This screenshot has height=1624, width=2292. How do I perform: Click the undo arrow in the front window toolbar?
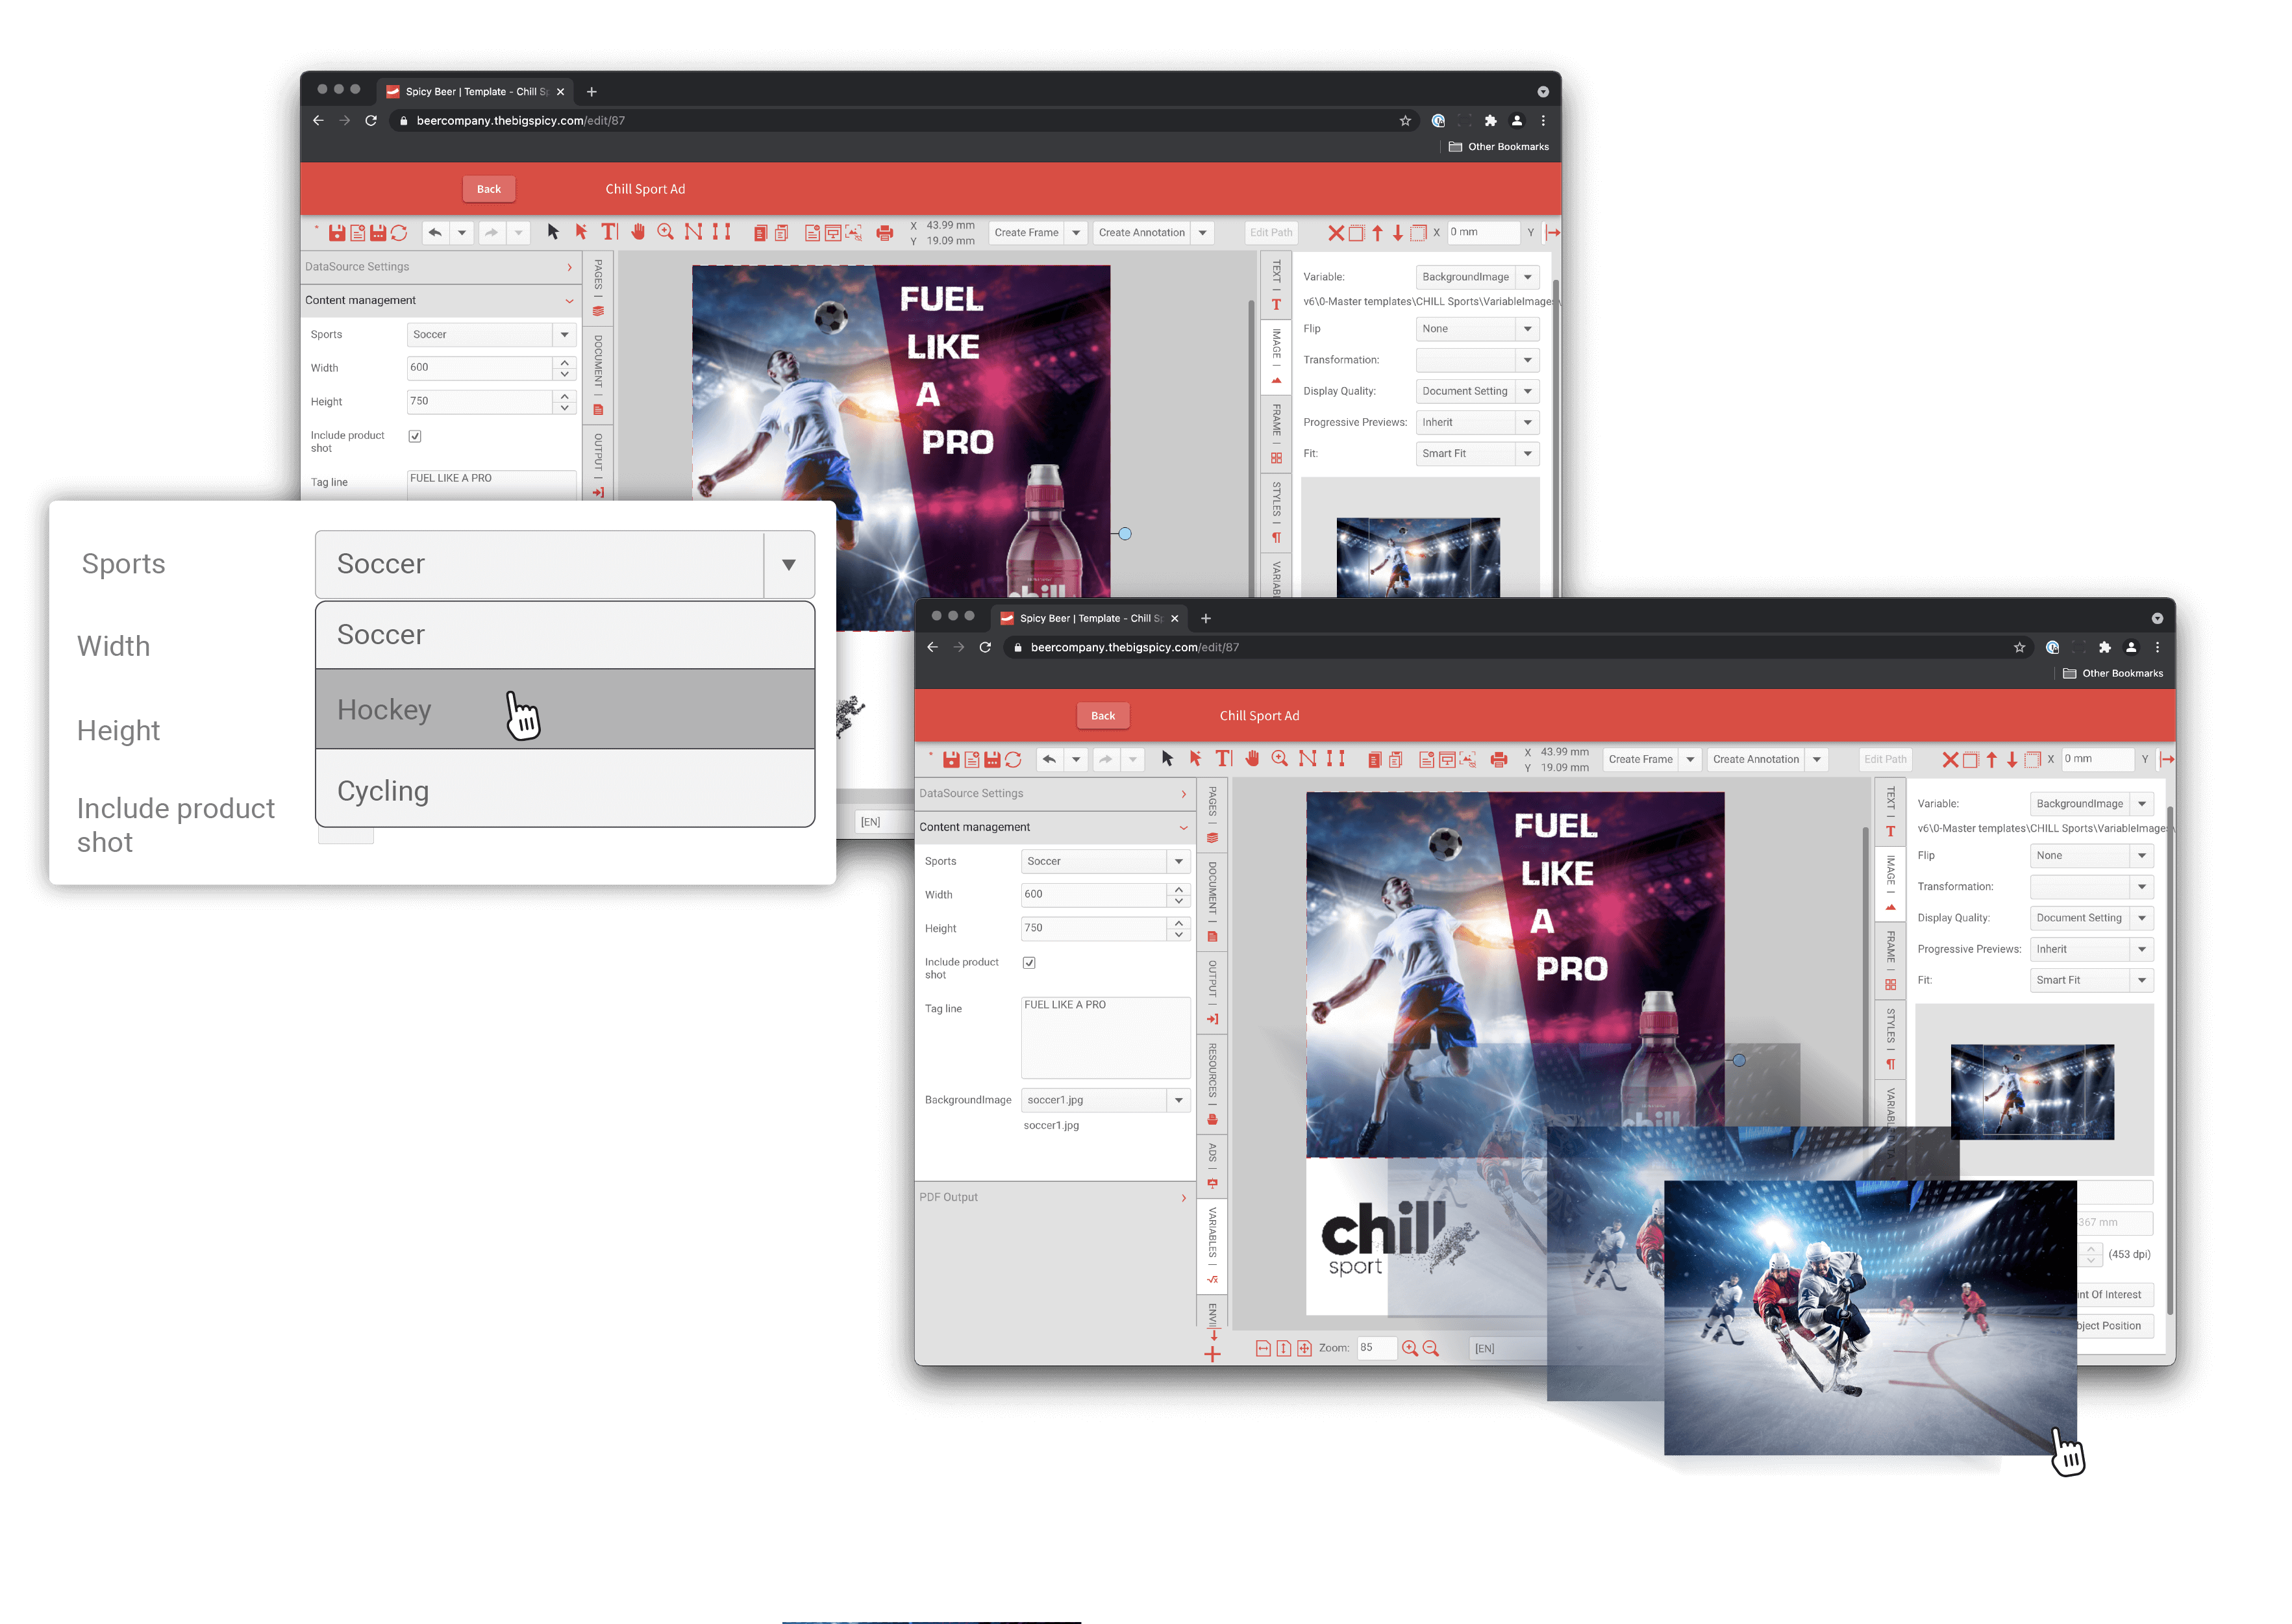(x=1049, y=760)
